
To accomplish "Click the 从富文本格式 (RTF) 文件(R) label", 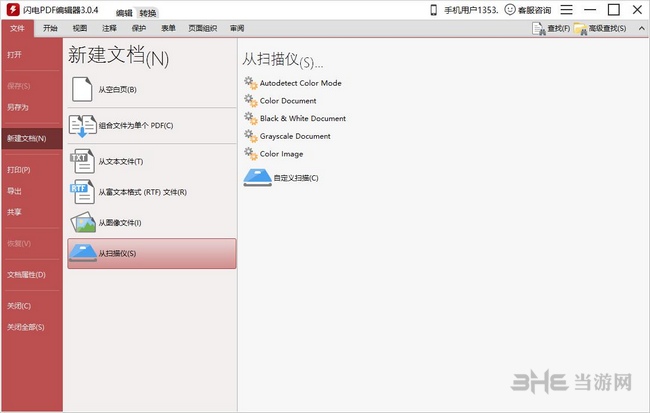I will tap(143, 192).
